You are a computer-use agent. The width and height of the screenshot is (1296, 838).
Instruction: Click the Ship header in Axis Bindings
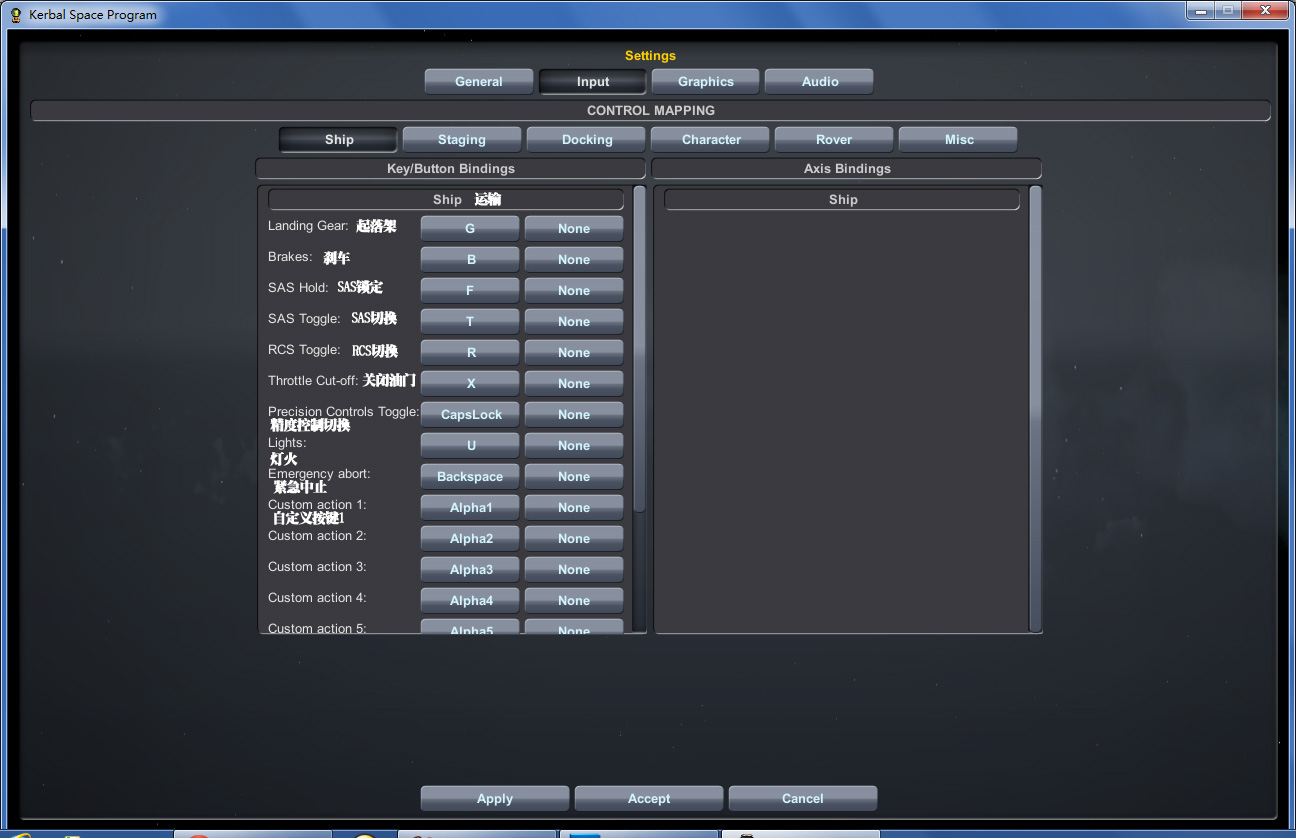[x=842, y=200]
